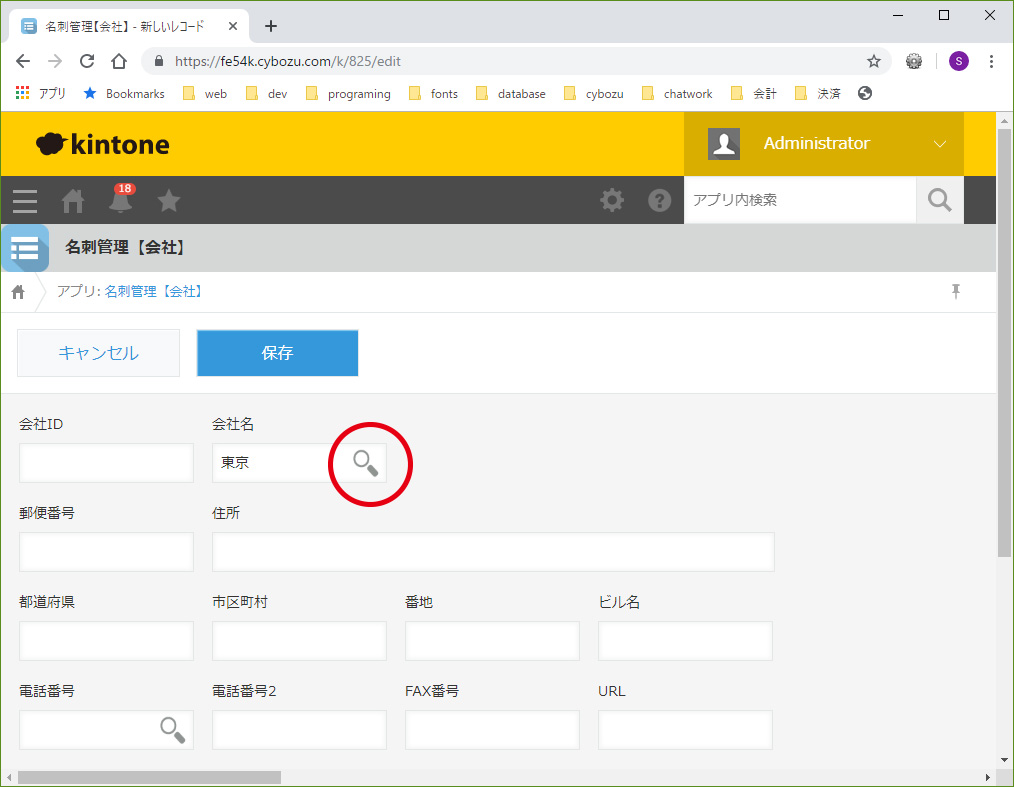Open the database bookmarks folder
The width and height of the screenshot is (1014, 787).
point(511,94)
